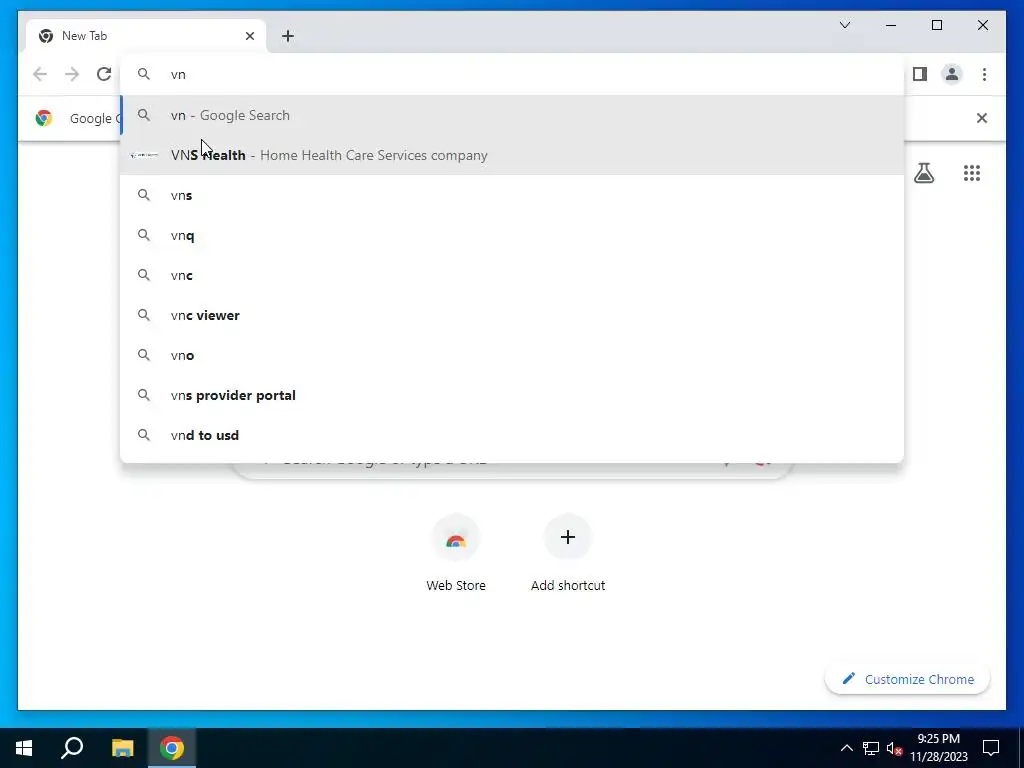1024x768 pixels.
Task: Pick the 'vns' search suggestion
Action: pyautogui.click(x=512, y=195)
